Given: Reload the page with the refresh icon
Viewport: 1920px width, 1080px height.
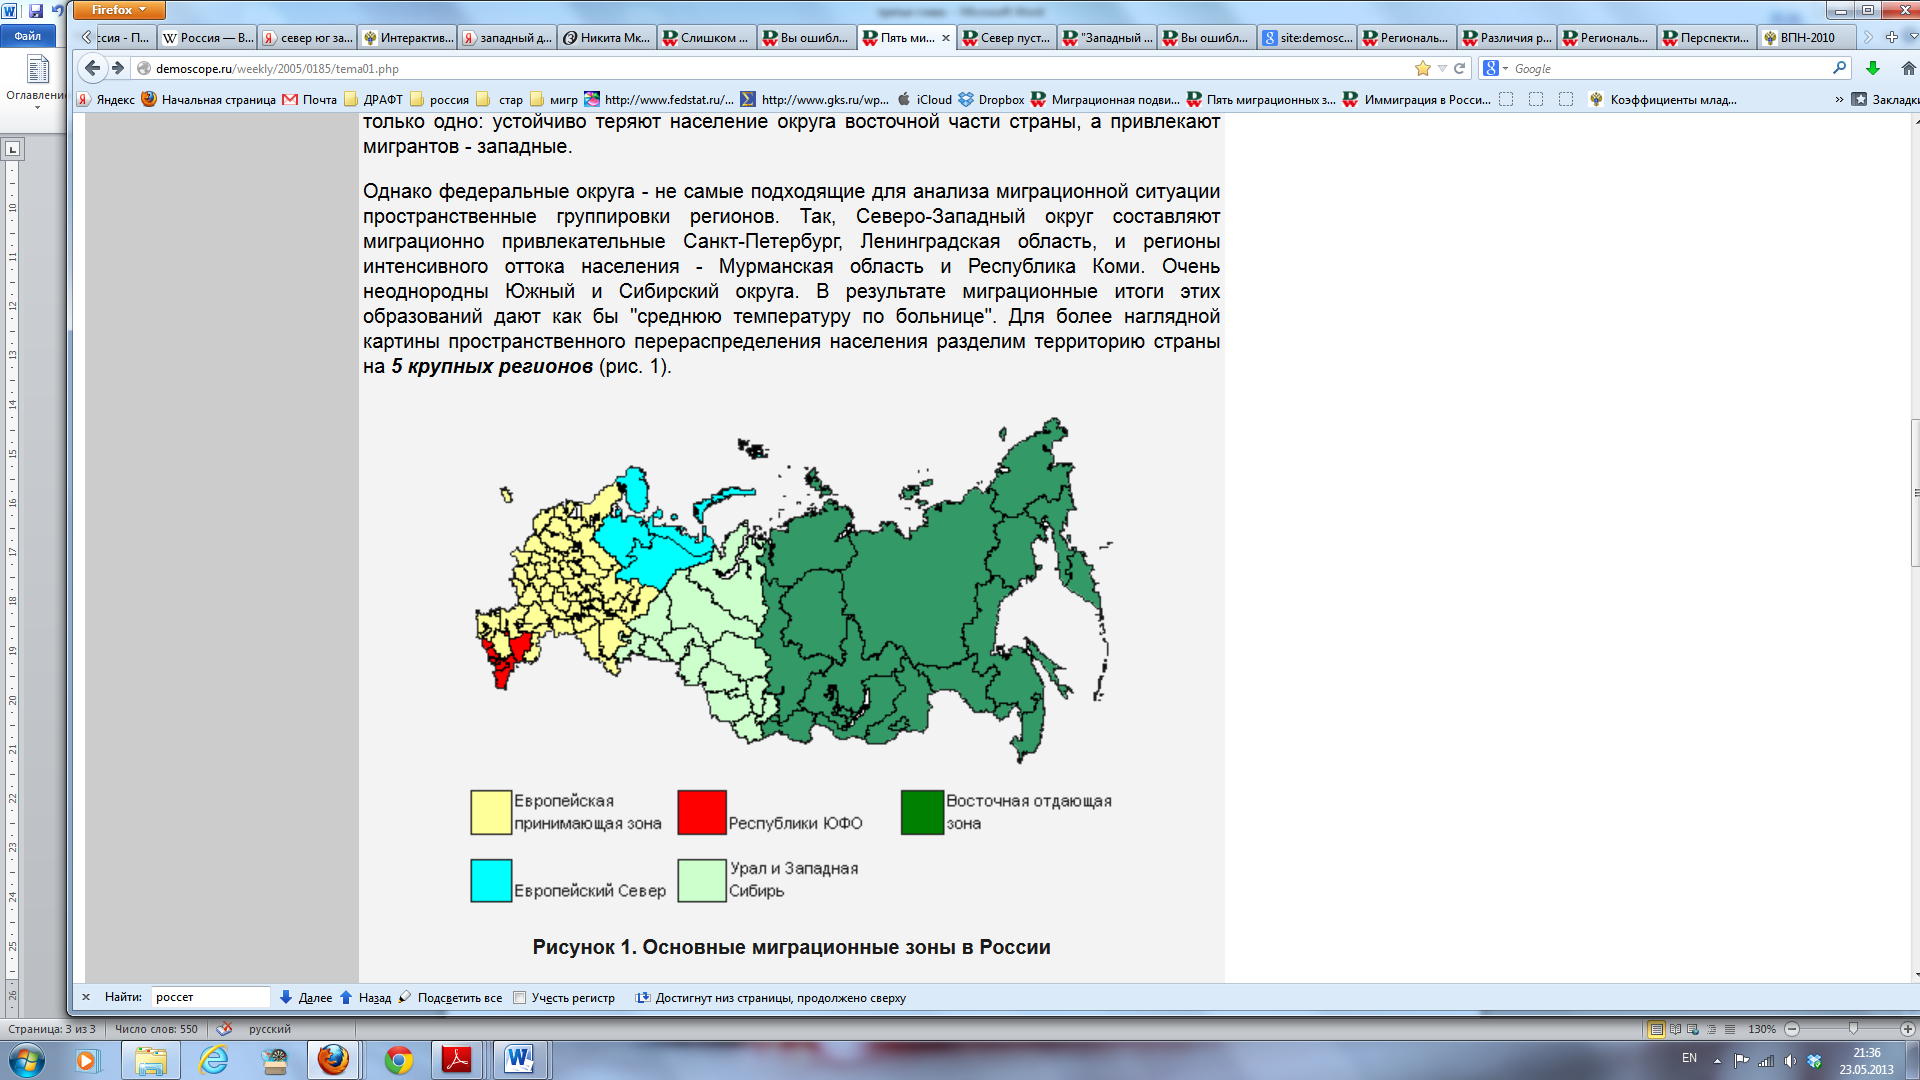Looking at the screenshot, I should (x=1460, y=68).
